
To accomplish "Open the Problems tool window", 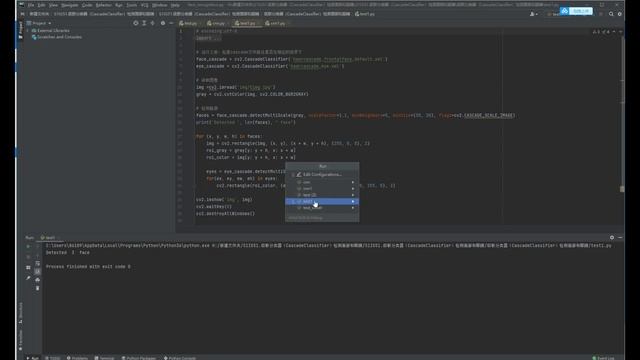I will 77,358.
